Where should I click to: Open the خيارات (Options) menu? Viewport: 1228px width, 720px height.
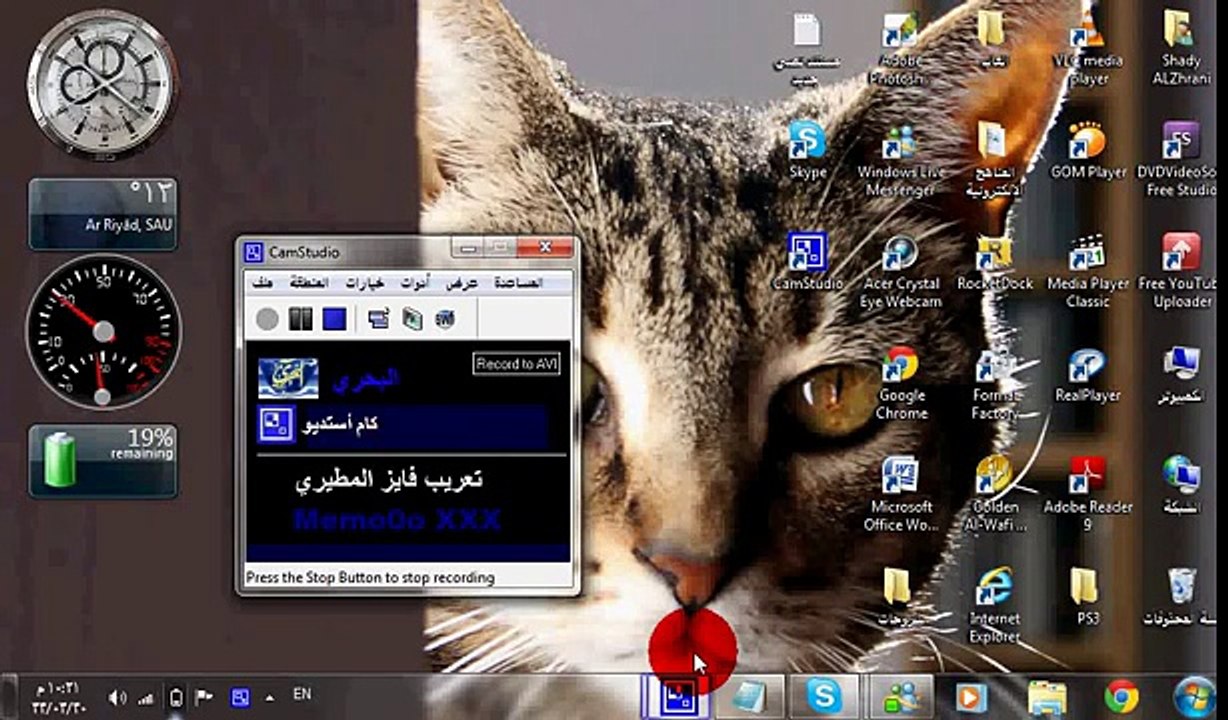[x=364, y=283]
